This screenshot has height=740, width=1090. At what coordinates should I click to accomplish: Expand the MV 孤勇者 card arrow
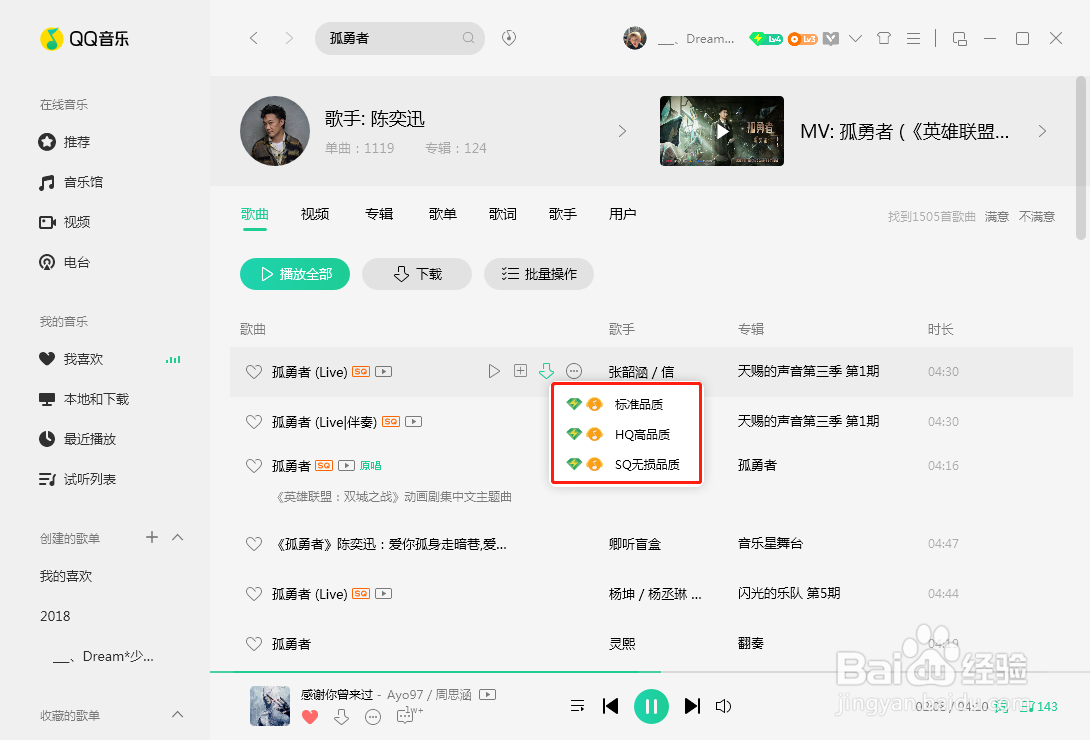(1042, 131)
